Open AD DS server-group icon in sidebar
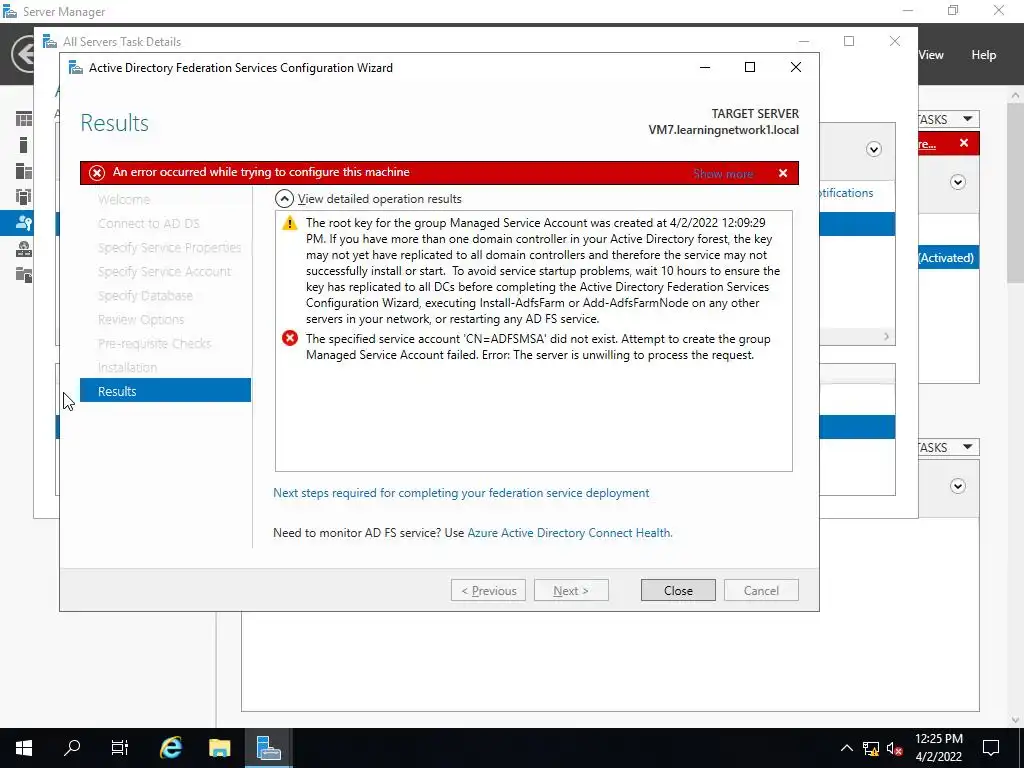 click(24, 197)
